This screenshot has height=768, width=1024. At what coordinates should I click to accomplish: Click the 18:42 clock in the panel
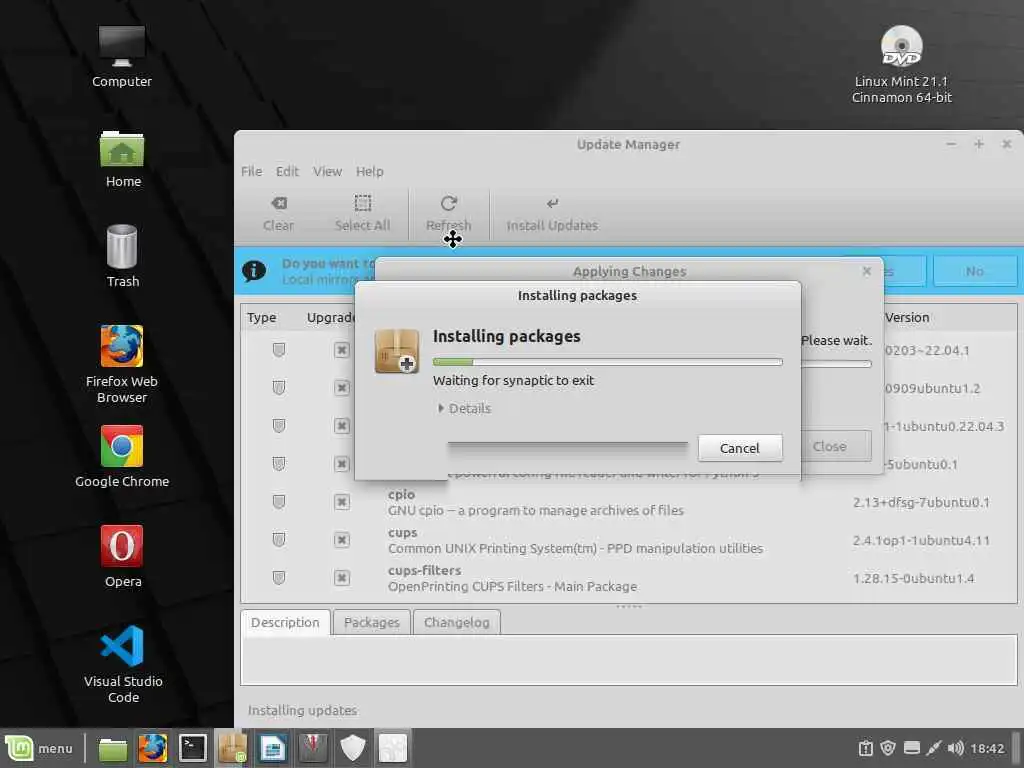pyautogui.click(x=987, y=748)
